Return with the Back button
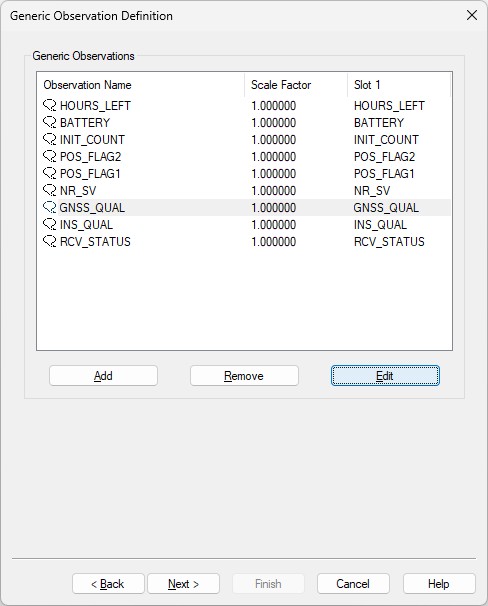Image resolution: width=488 pixels, height=606 pixels. [108, 584]
